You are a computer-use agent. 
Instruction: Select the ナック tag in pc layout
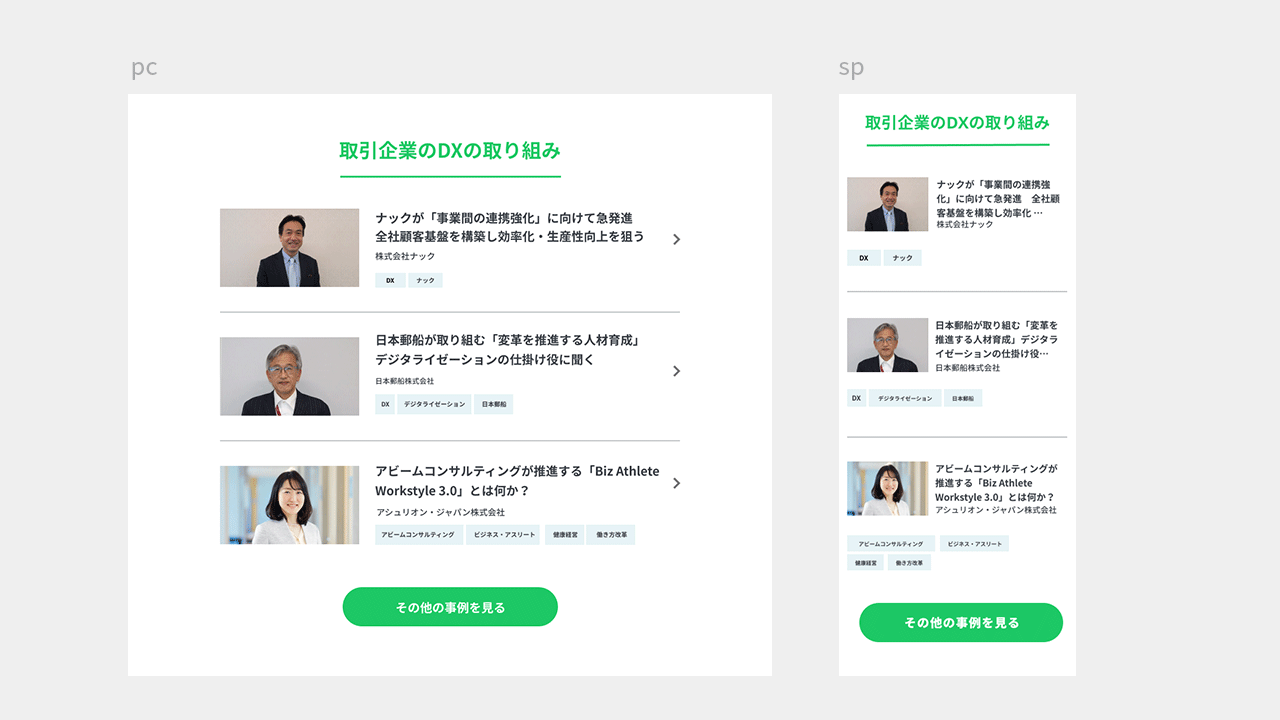425,280
